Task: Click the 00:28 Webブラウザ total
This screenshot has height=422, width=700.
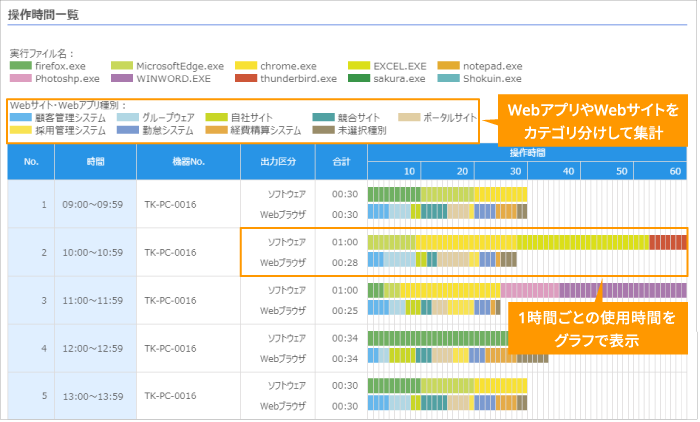Action: pos(345,263)
